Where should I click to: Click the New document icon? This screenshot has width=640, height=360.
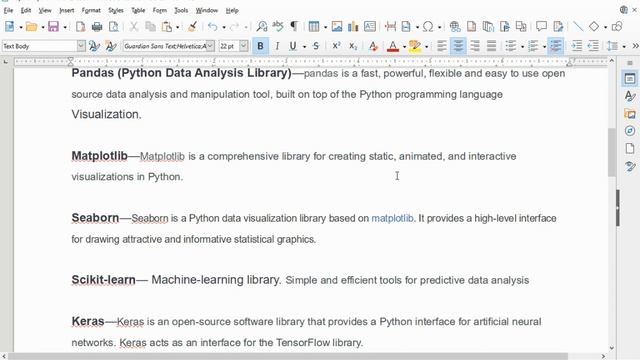tap(9, 27)
